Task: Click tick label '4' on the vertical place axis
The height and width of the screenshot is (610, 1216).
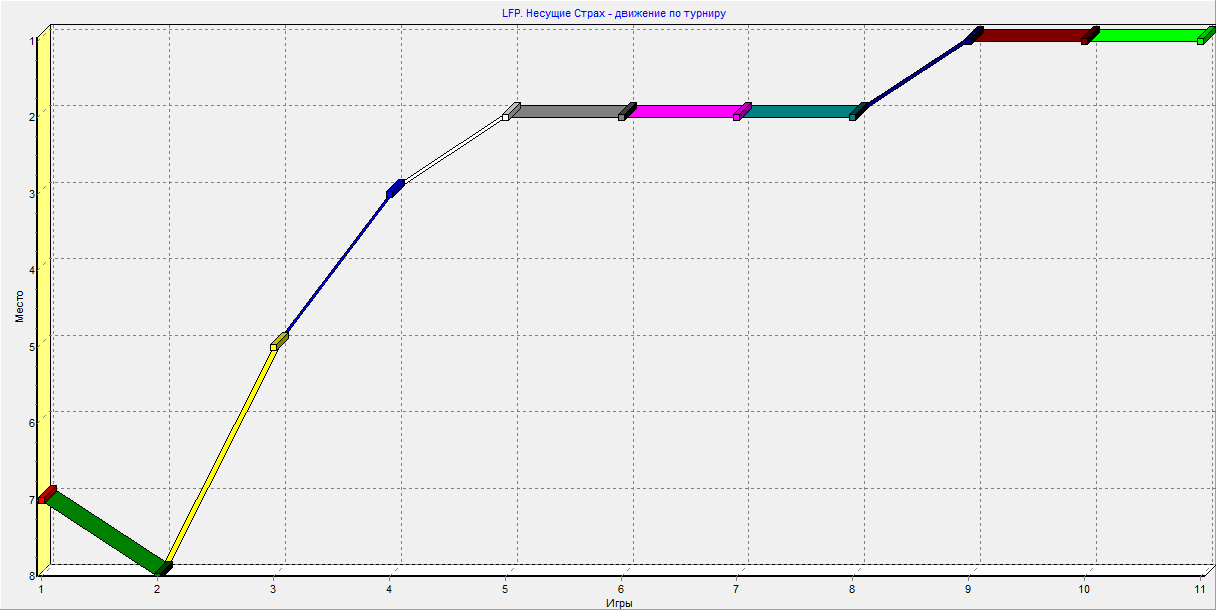Action: 32,270
